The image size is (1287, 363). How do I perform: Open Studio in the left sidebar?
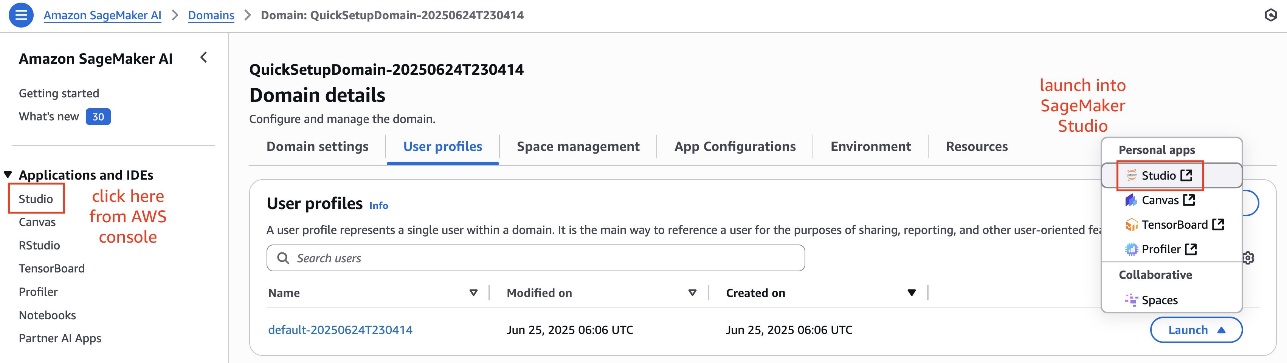tap(36, 199)
